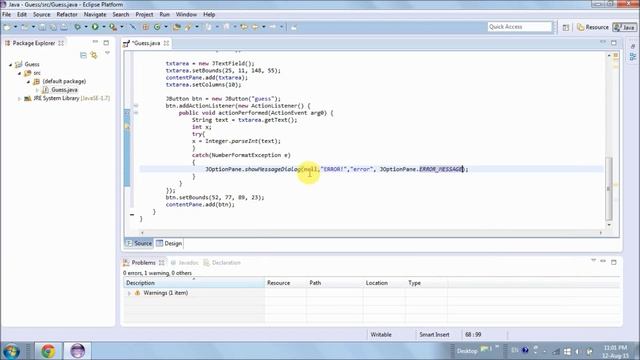
Task: Switch to the Design editor tab
Action: click(x=169, y=243)
